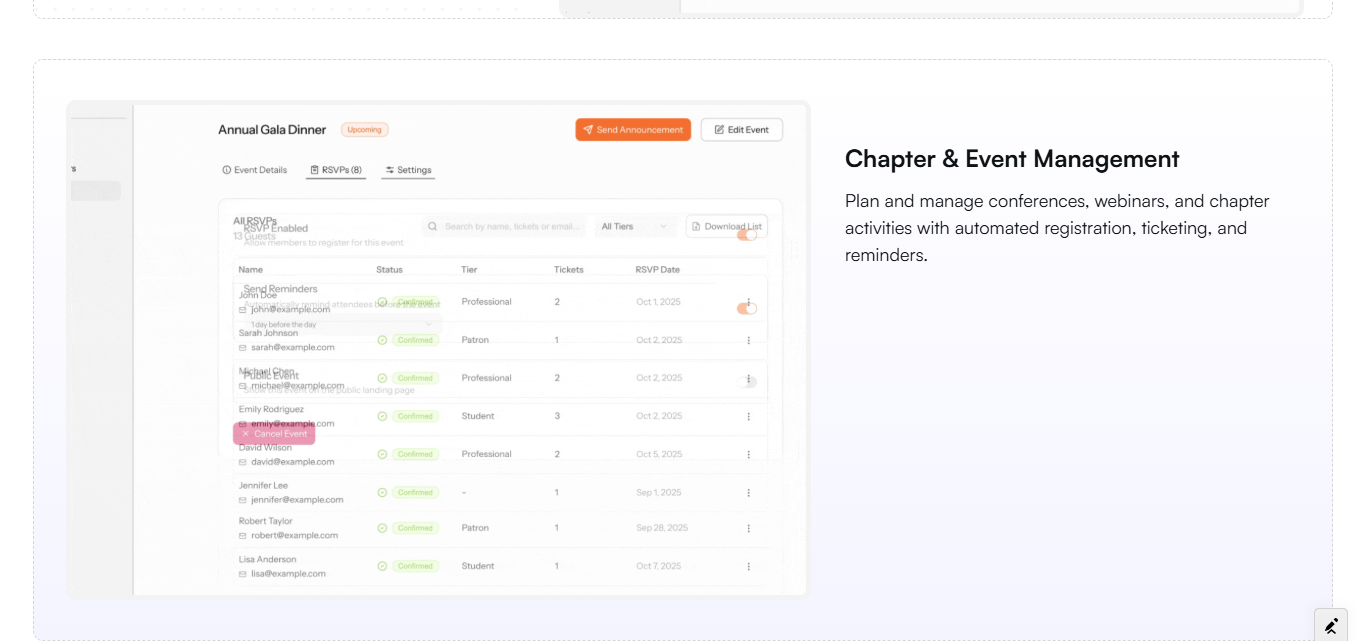This screenshot has width=1366, height=641.
Task: Turn off the Send Reminders toggle
Action: tap(748, 308)
